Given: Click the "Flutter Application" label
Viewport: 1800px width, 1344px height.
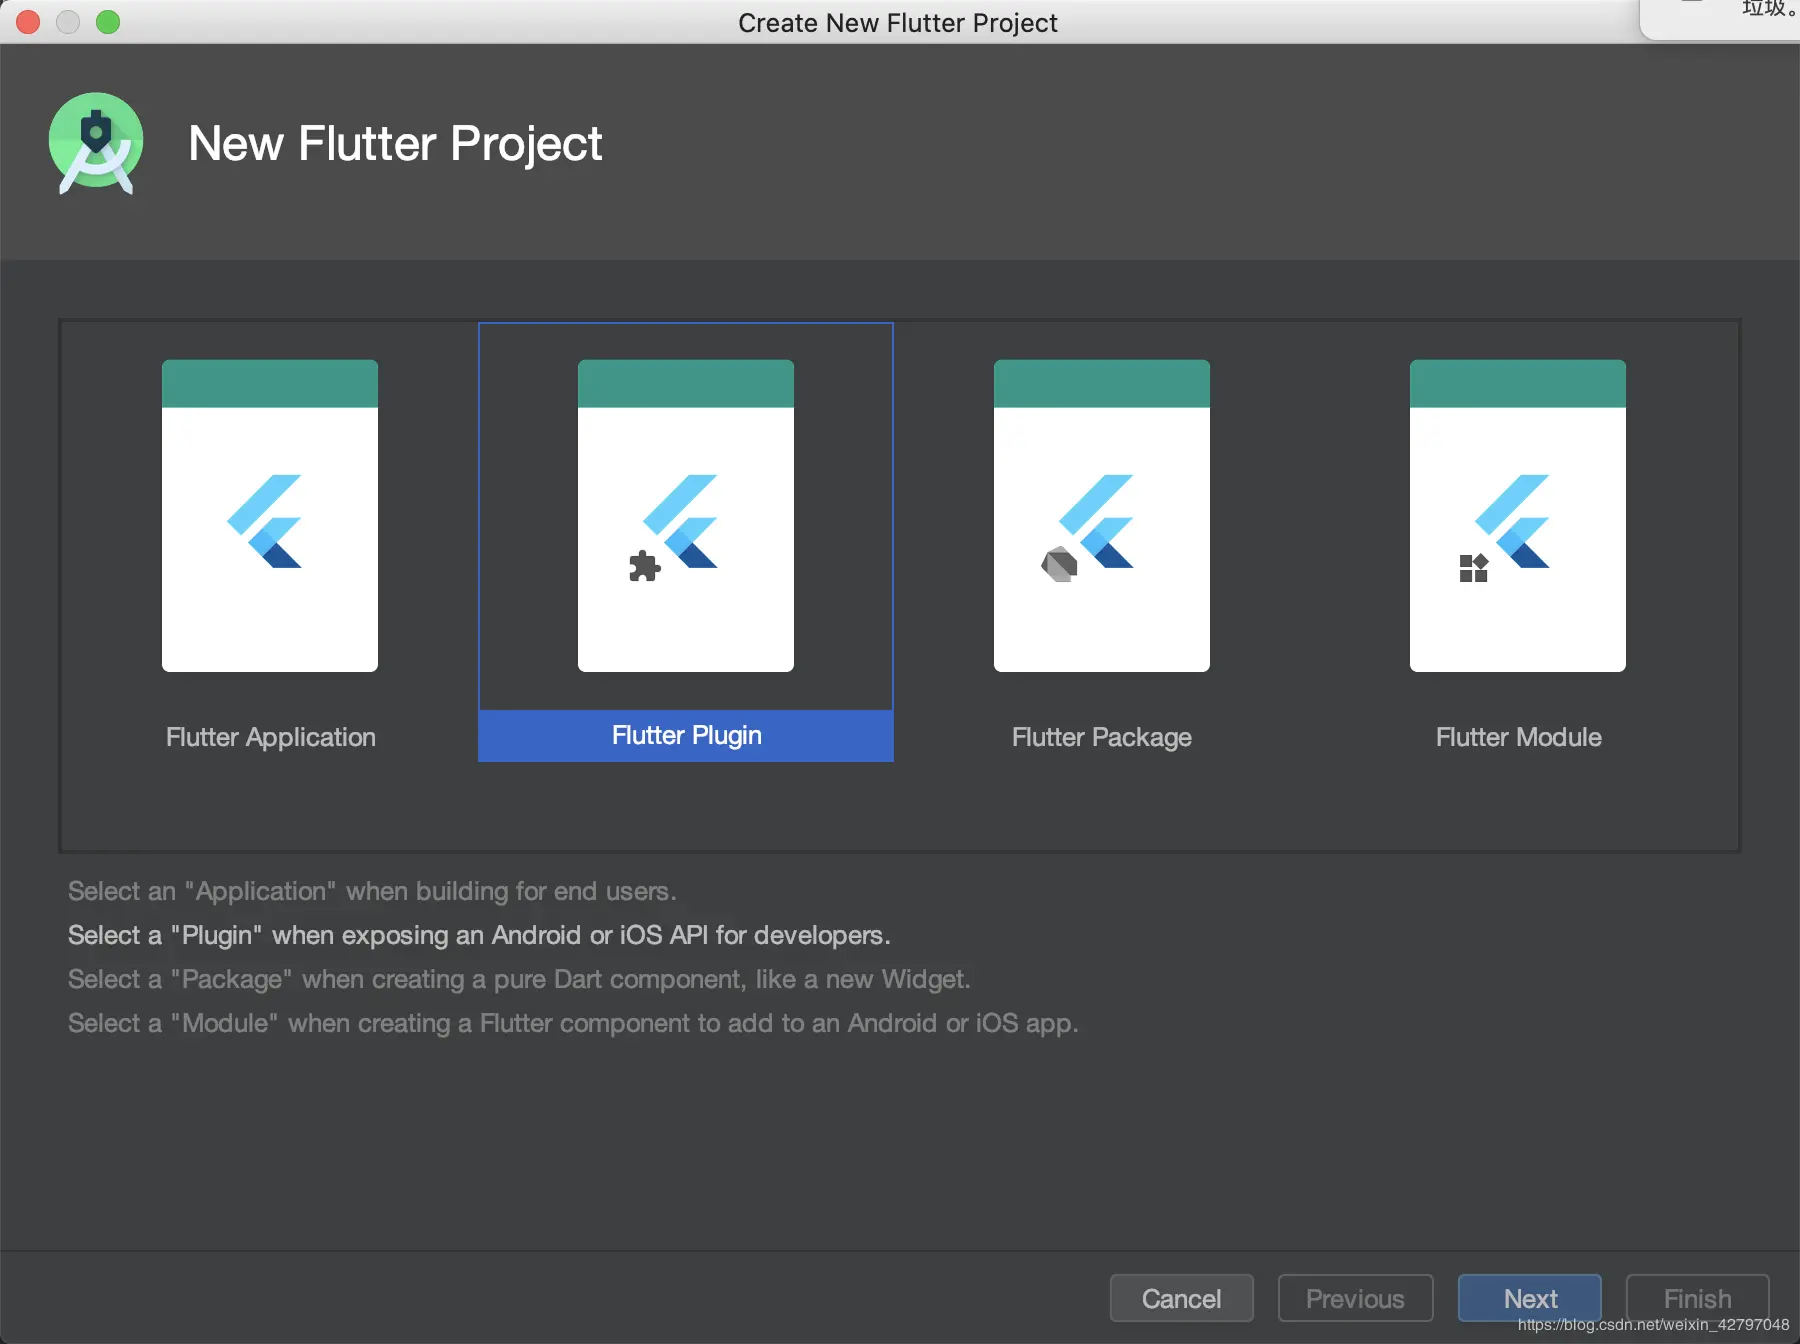Looking at the screenshot, I should 271,737.
